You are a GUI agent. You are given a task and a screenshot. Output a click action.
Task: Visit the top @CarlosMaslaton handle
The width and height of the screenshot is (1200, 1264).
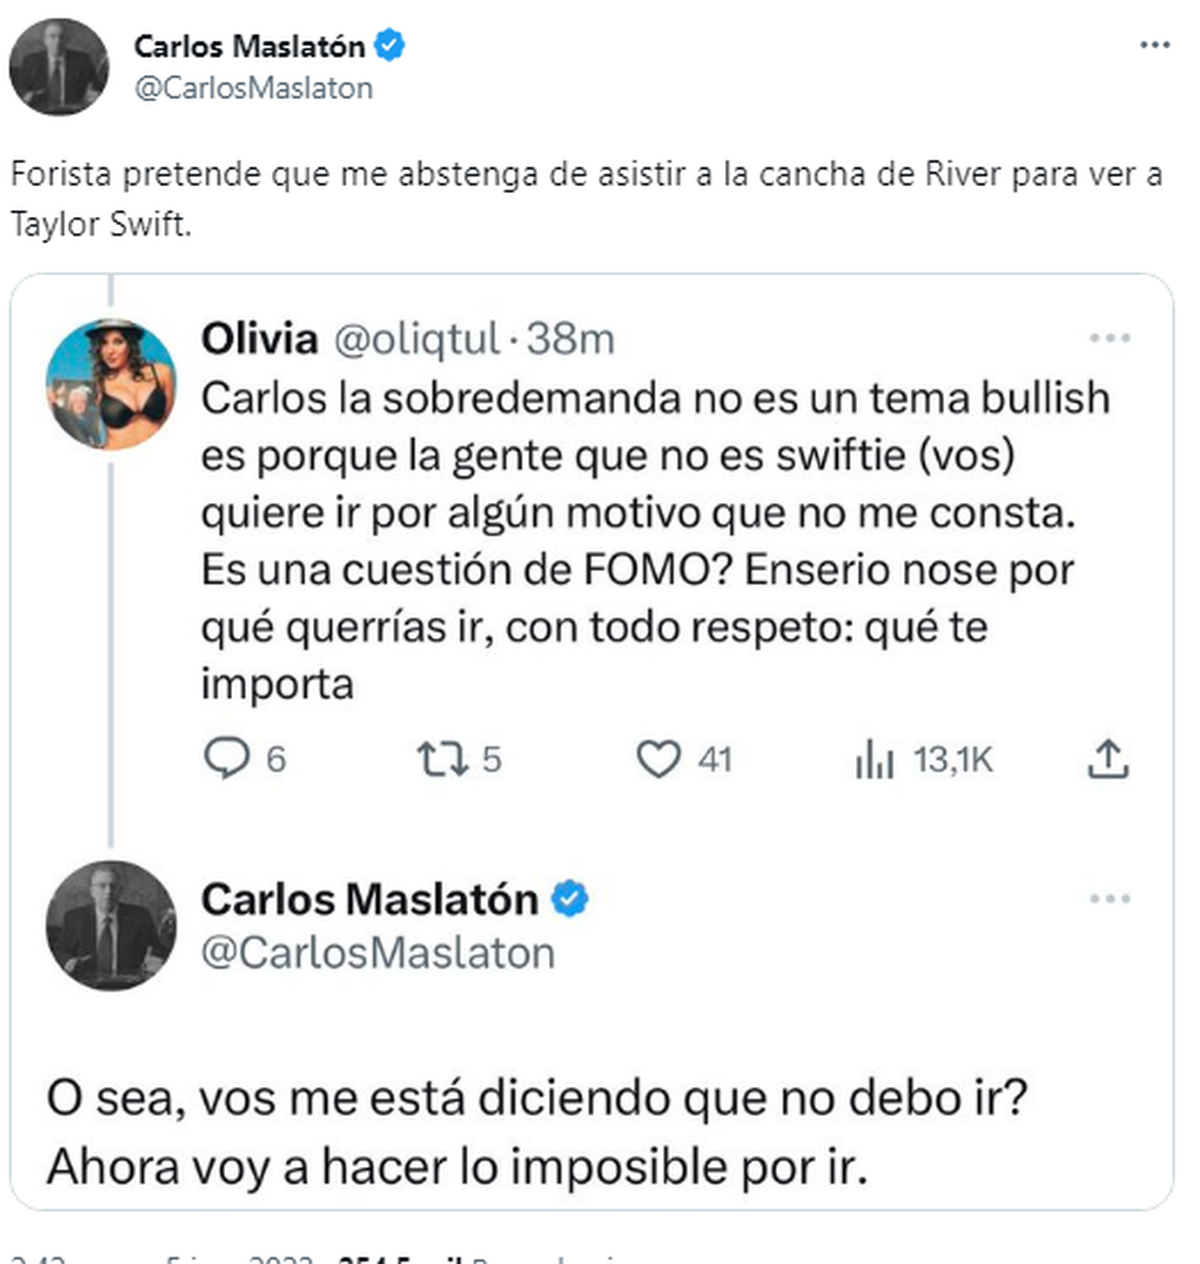click(253, 88)
